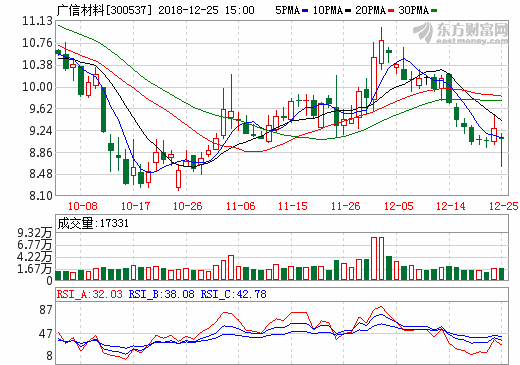Click the tallest red candlestick near 12-05
Viewport: 520px width, 365px height.
point(381,52)
